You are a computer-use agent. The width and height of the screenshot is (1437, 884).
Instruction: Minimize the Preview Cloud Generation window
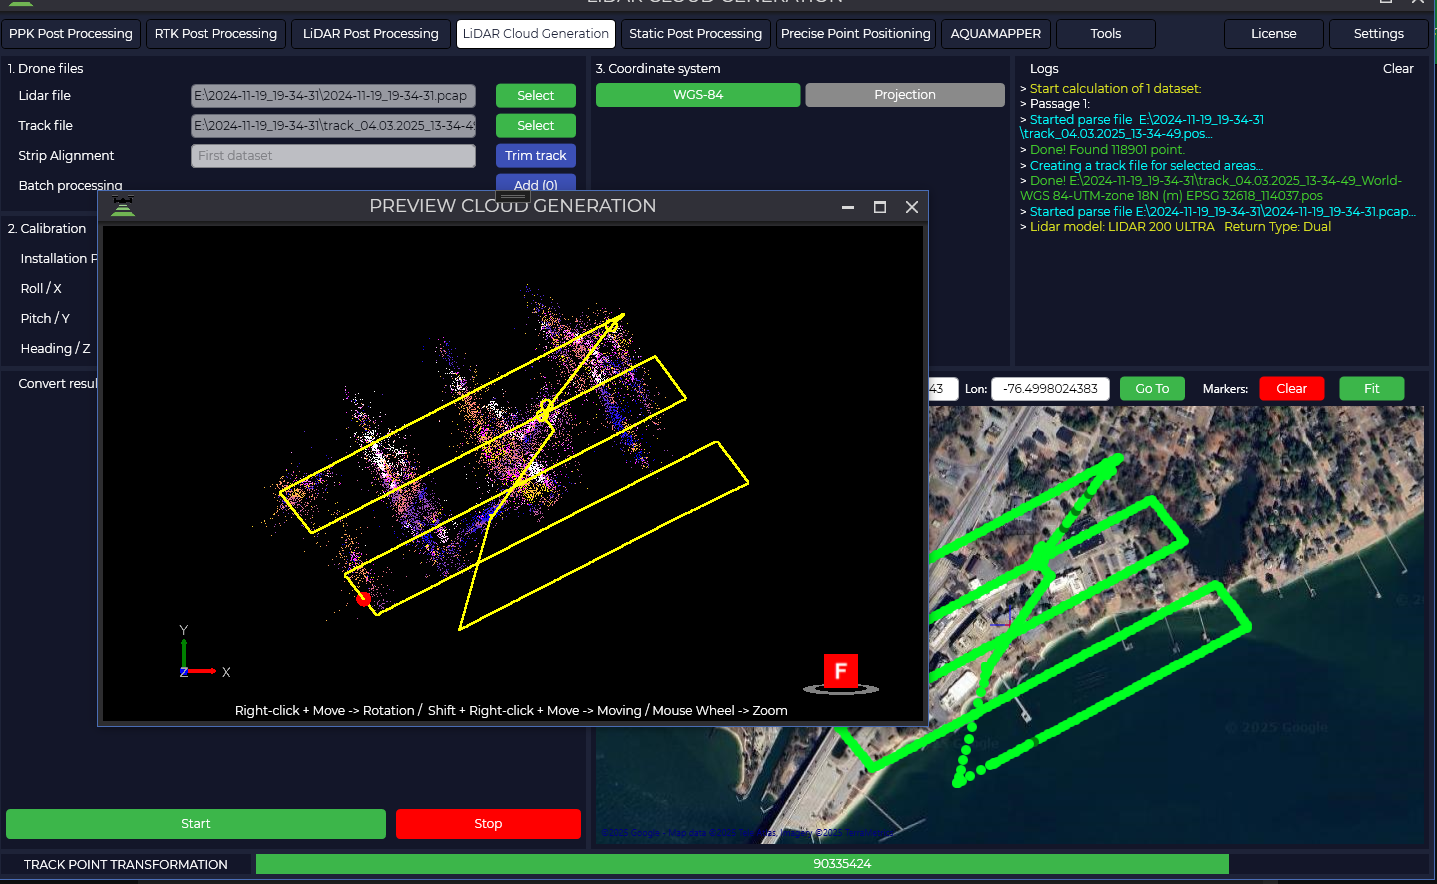tap(848, 207)
